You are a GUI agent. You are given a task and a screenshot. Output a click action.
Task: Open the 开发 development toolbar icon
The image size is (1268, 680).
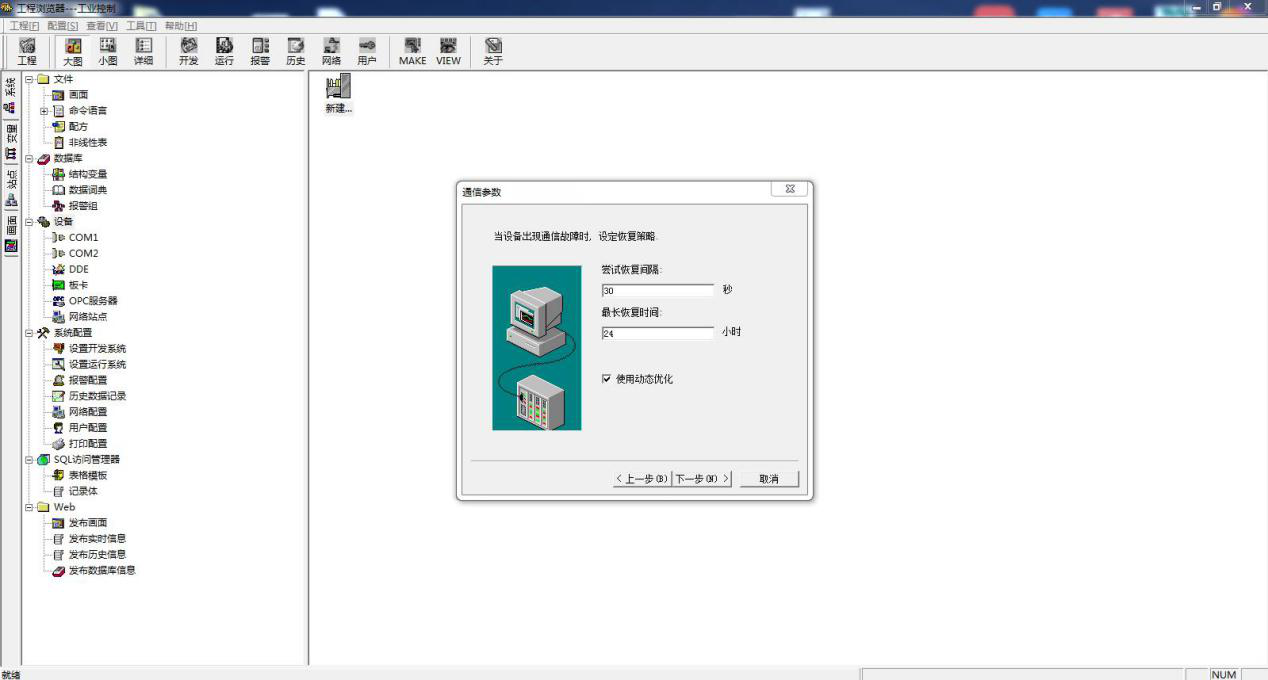188,51
